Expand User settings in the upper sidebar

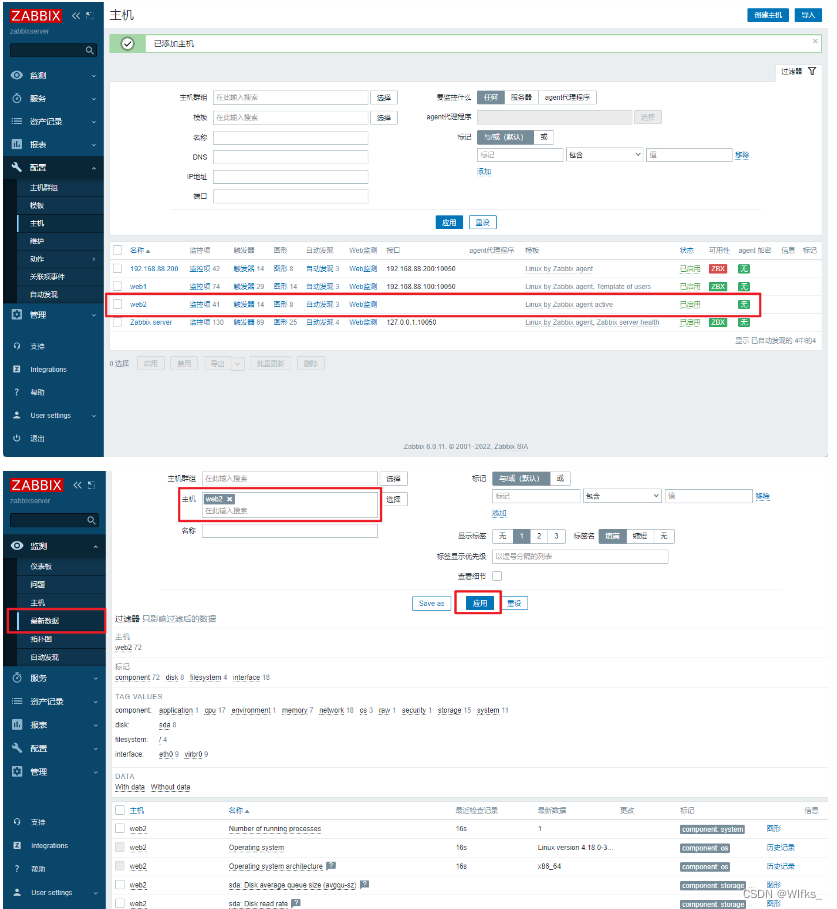click(x=54, y=416)
